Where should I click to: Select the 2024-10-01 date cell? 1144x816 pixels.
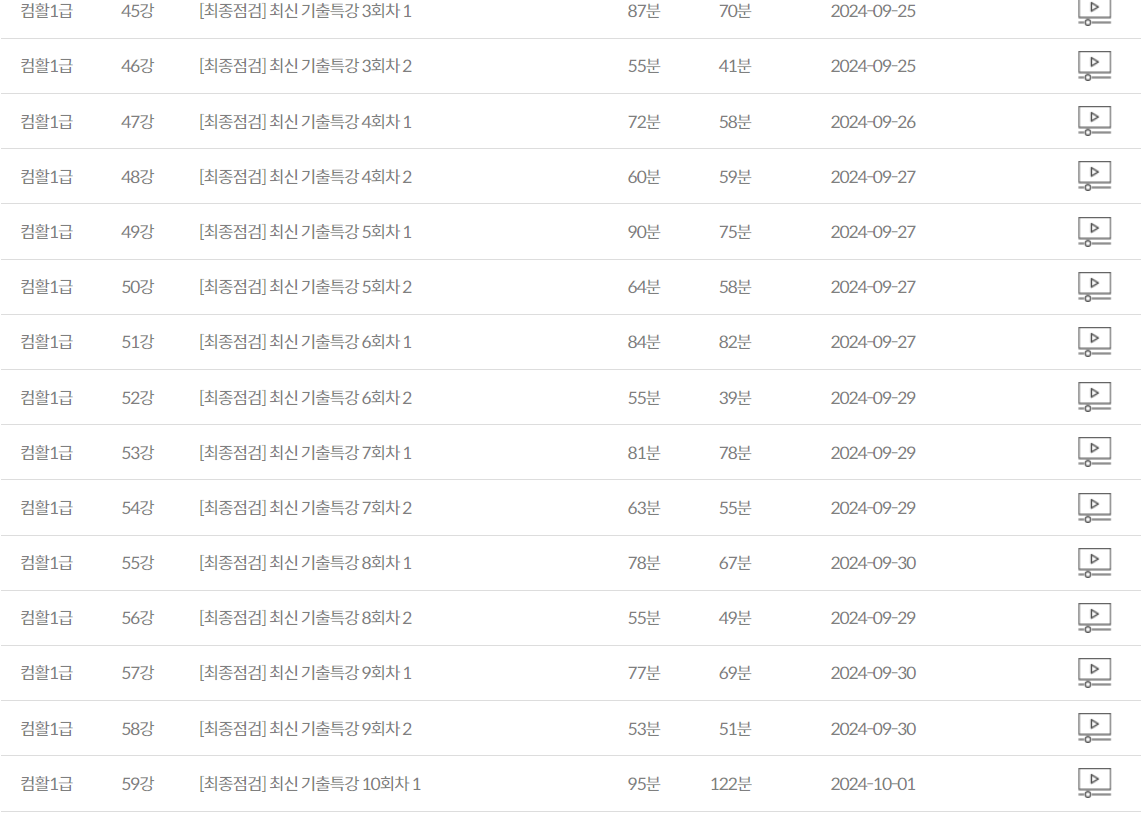(873, 784)
